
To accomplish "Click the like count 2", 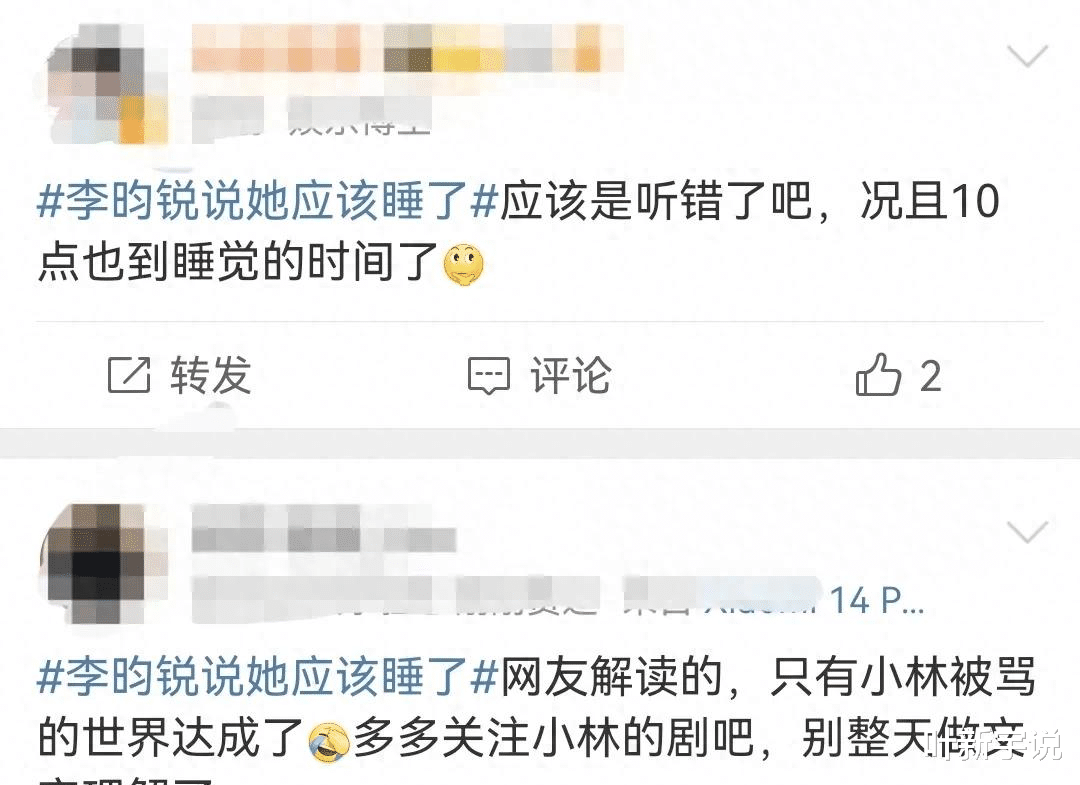I will click(931, 377).
